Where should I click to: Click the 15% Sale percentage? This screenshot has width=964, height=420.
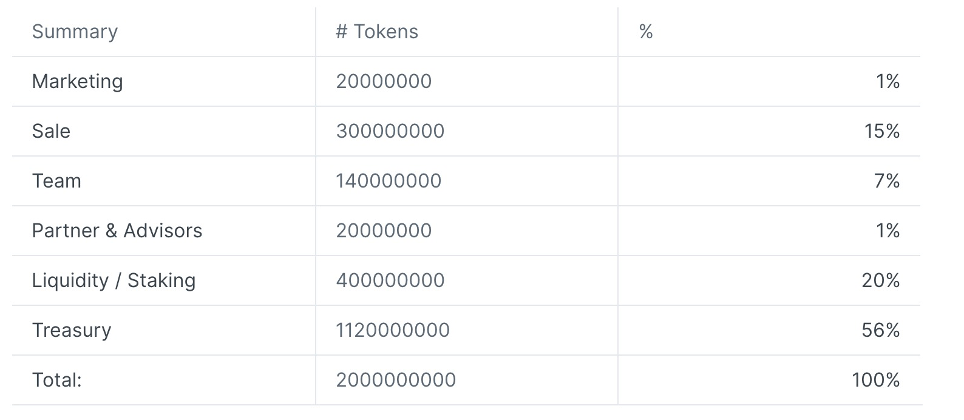pyautogui.click(x=882, y=131)
